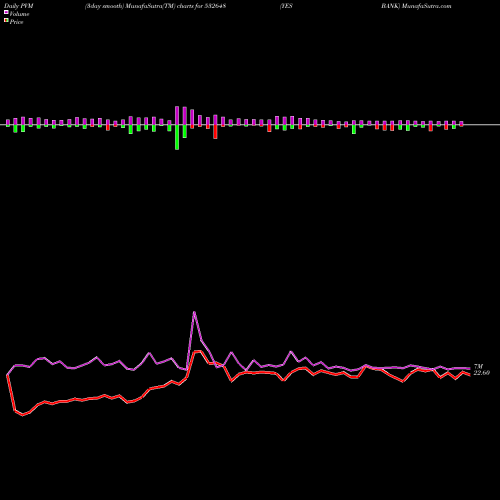Viewport: 500px width, 500px height.
Task: Click the green-red Price legend swatch
Action: point(6,21)
